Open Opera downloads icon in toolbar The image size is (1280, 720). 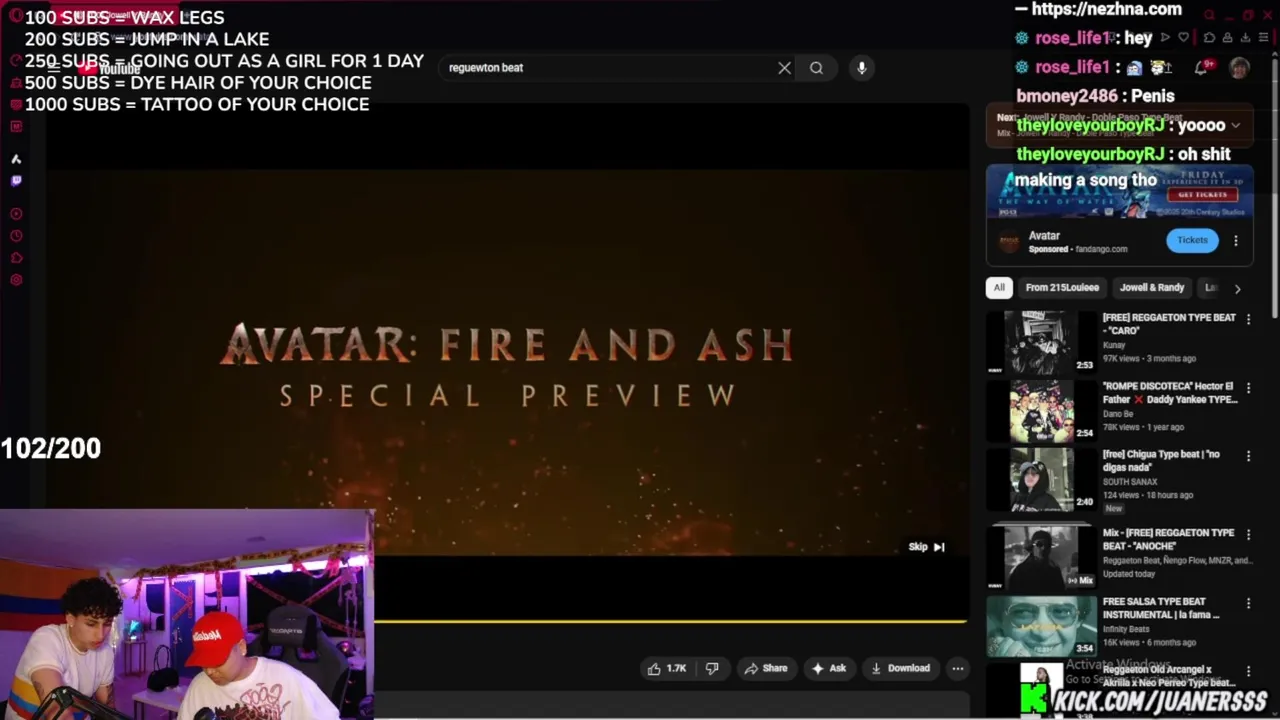(1246, 38)
